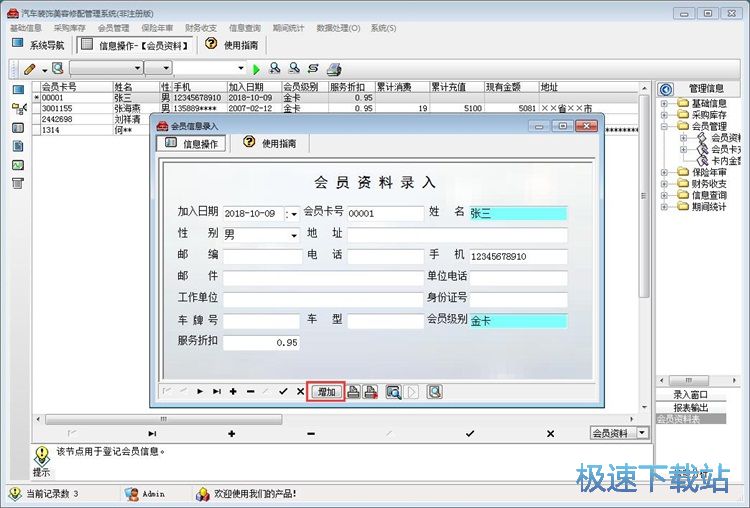Click the main grid horizontal scrollbar thumb
The image size is (750, 508).
pyautogui.click(x=164, y=420)
